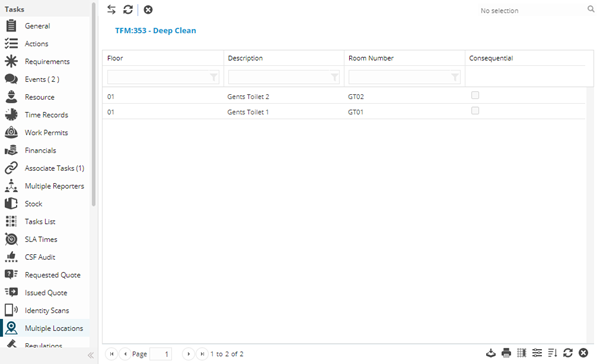Click the Associate Tasks link icon
The width and height of the screenshot is (600, 364).
[x=11, y=168]
